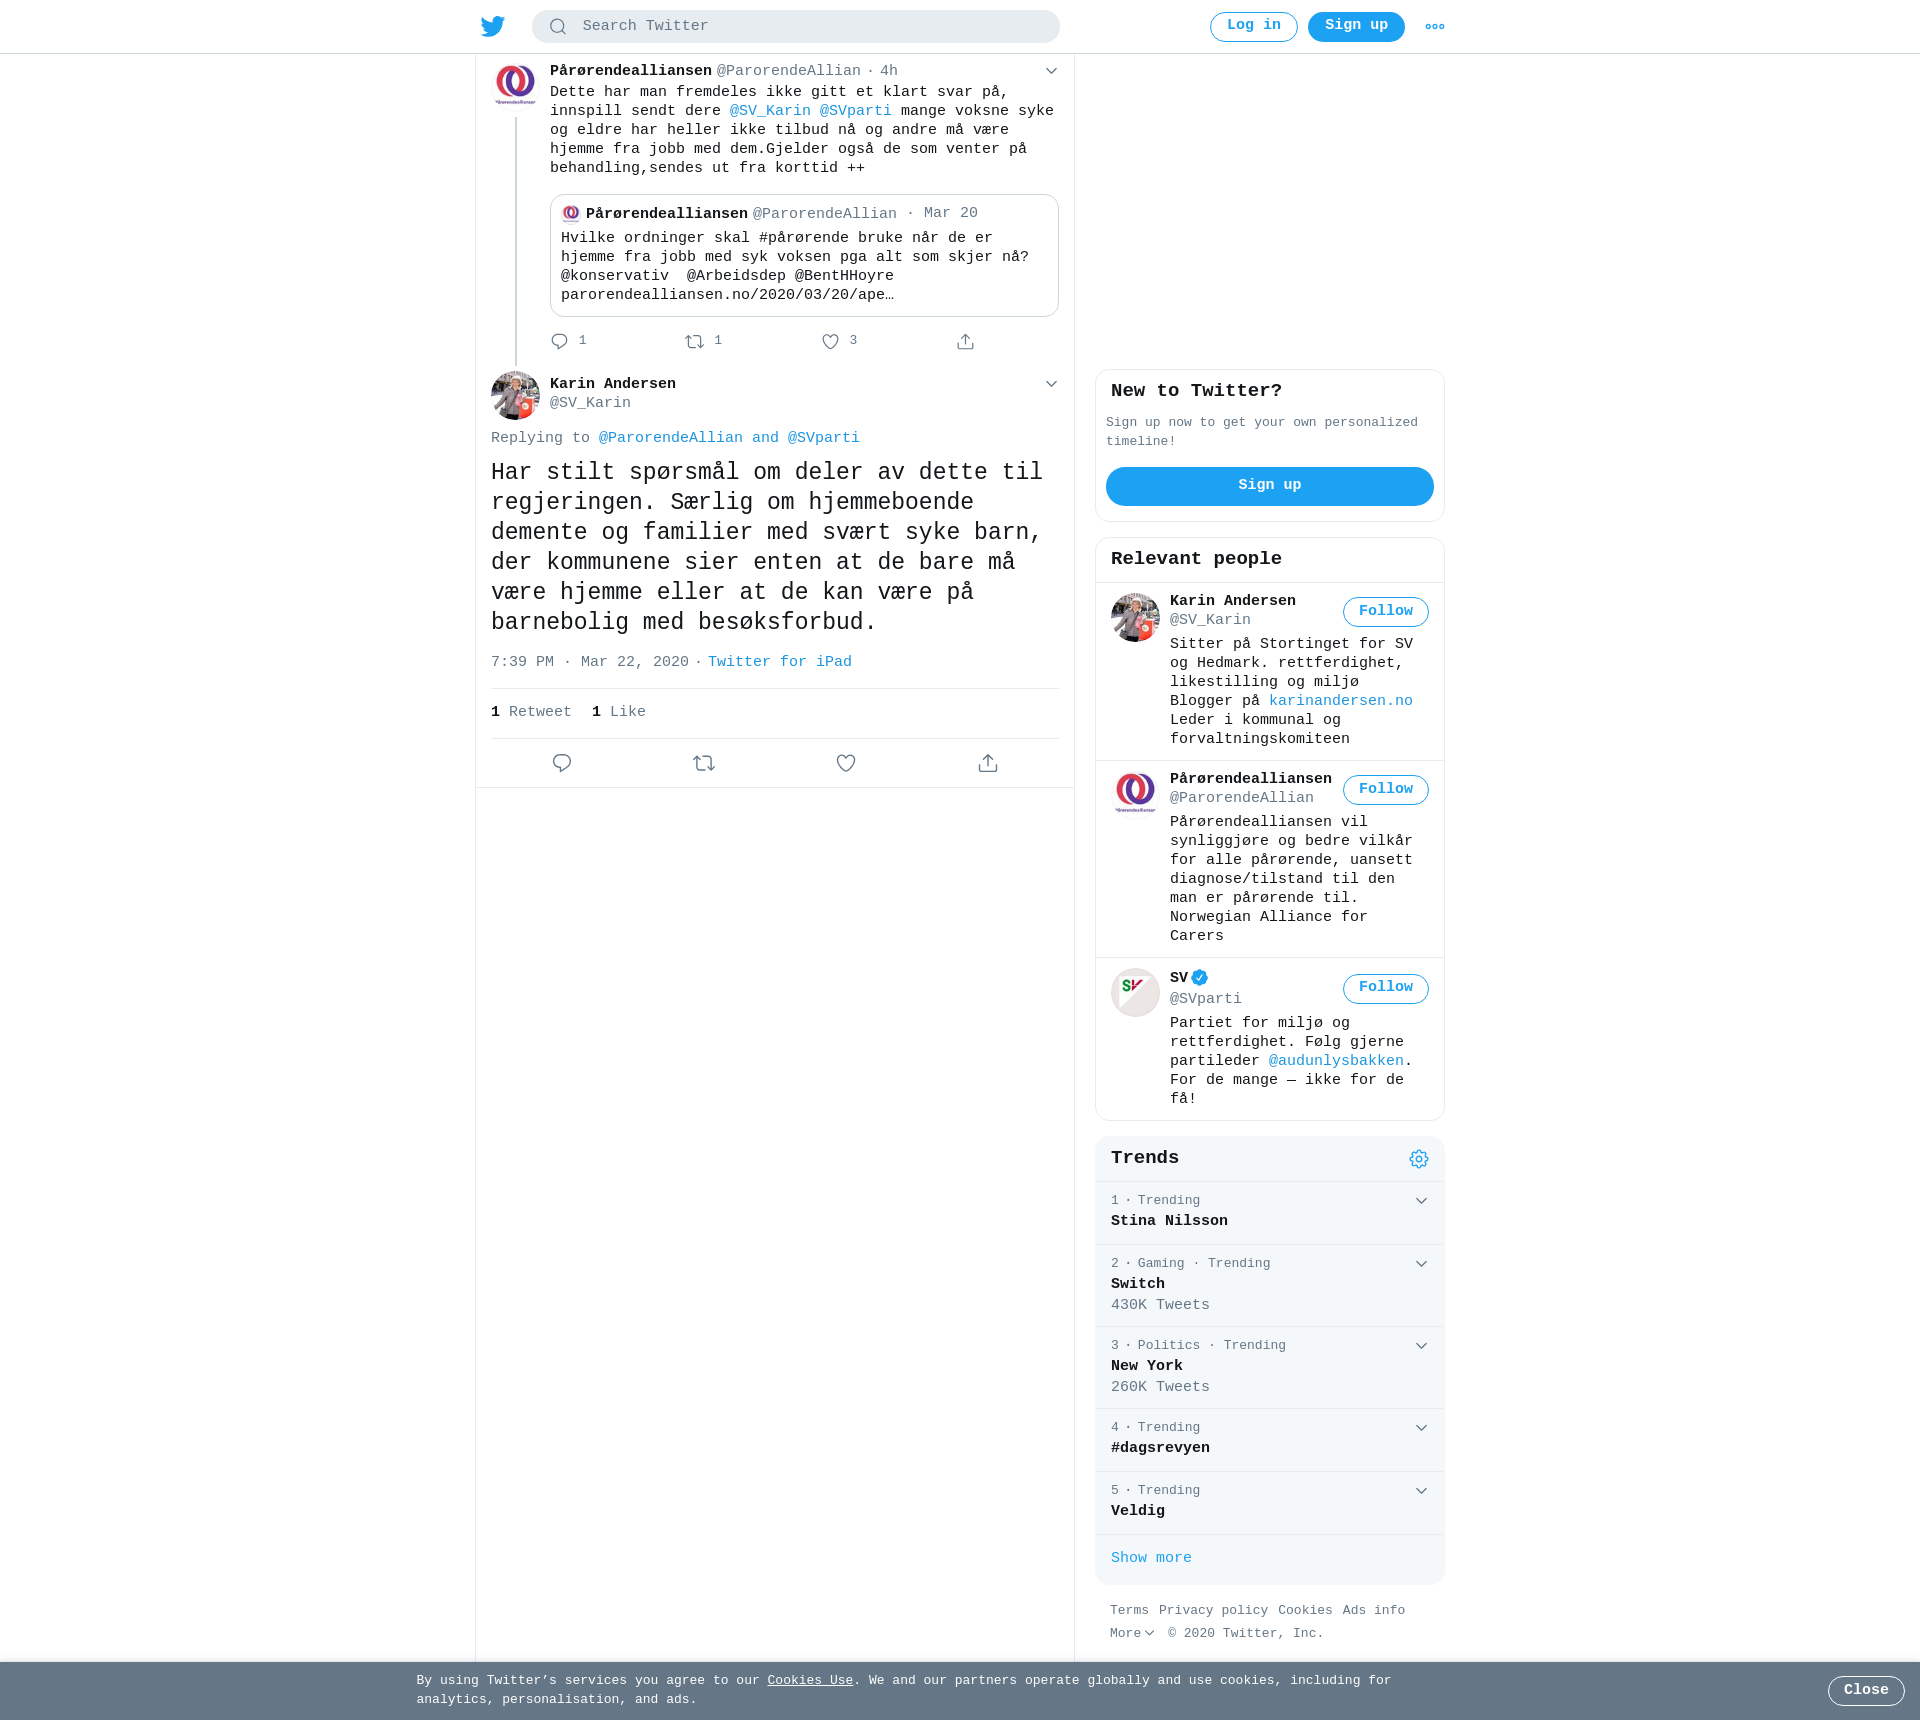Click the Log in button
The height and width of the screenshot is (1720, 1920).
pyautogui.click(x=1253, y=27)
